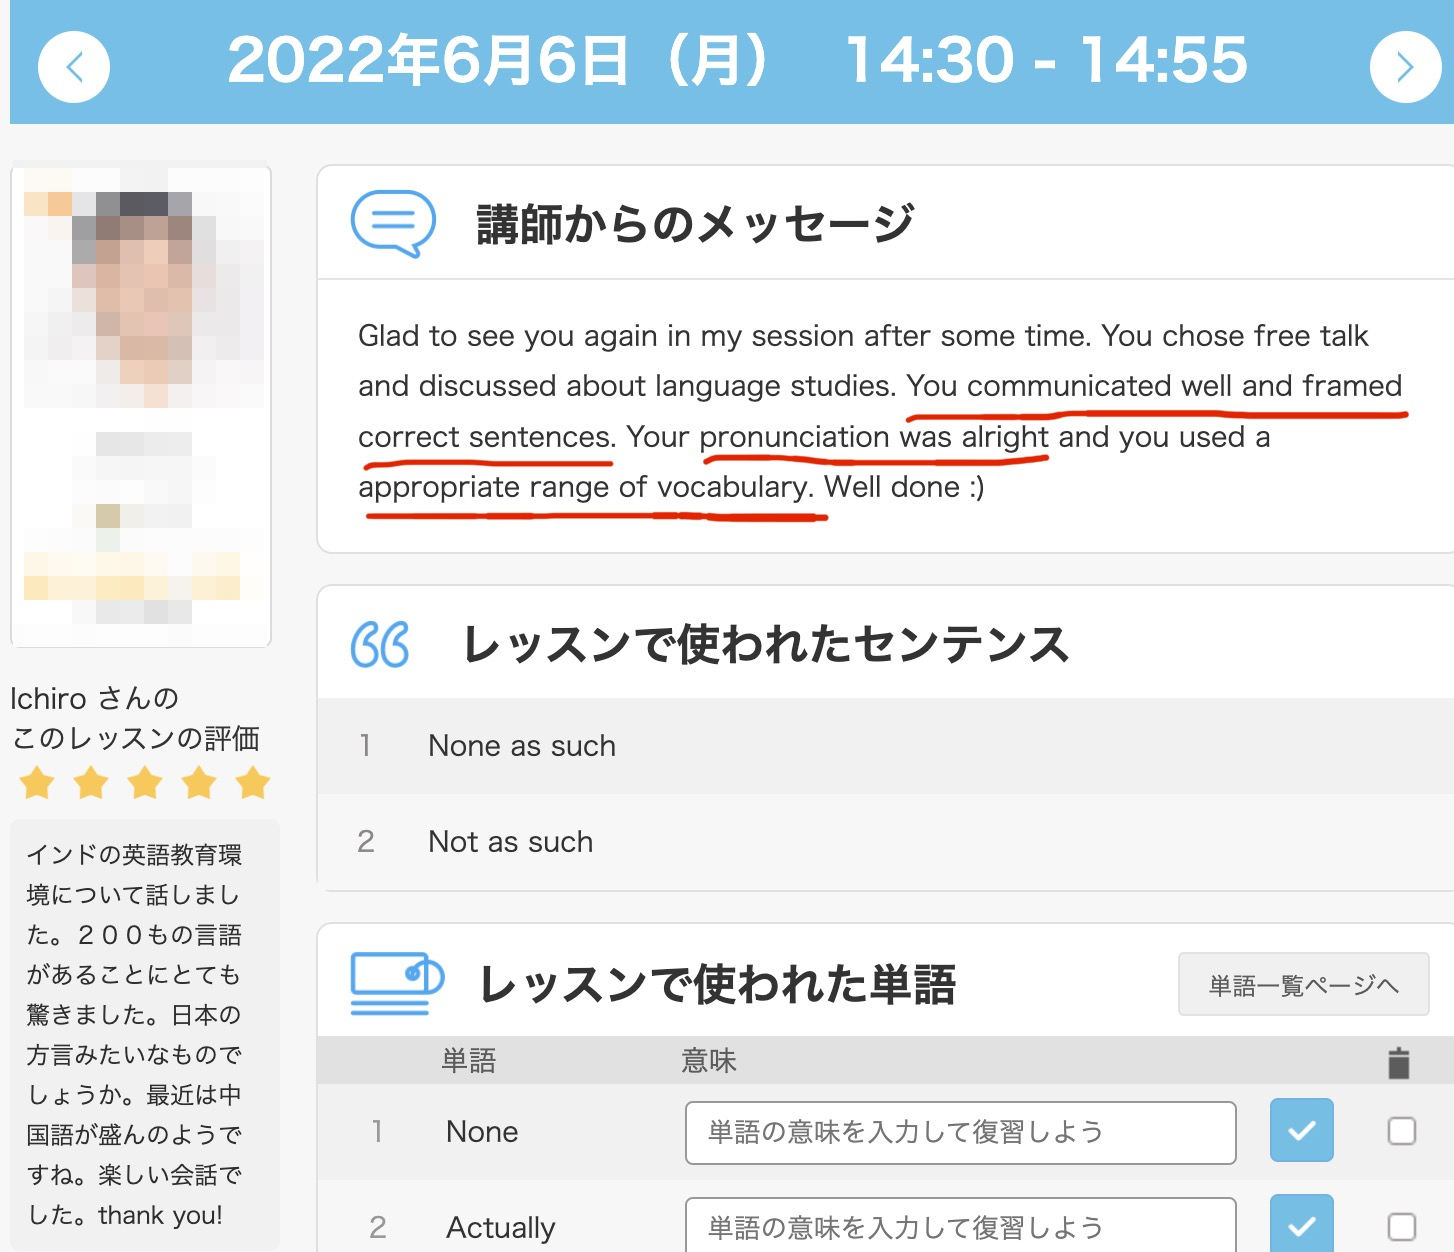
Task: Click the five-star lesson rating
Action: coord(145,782)
